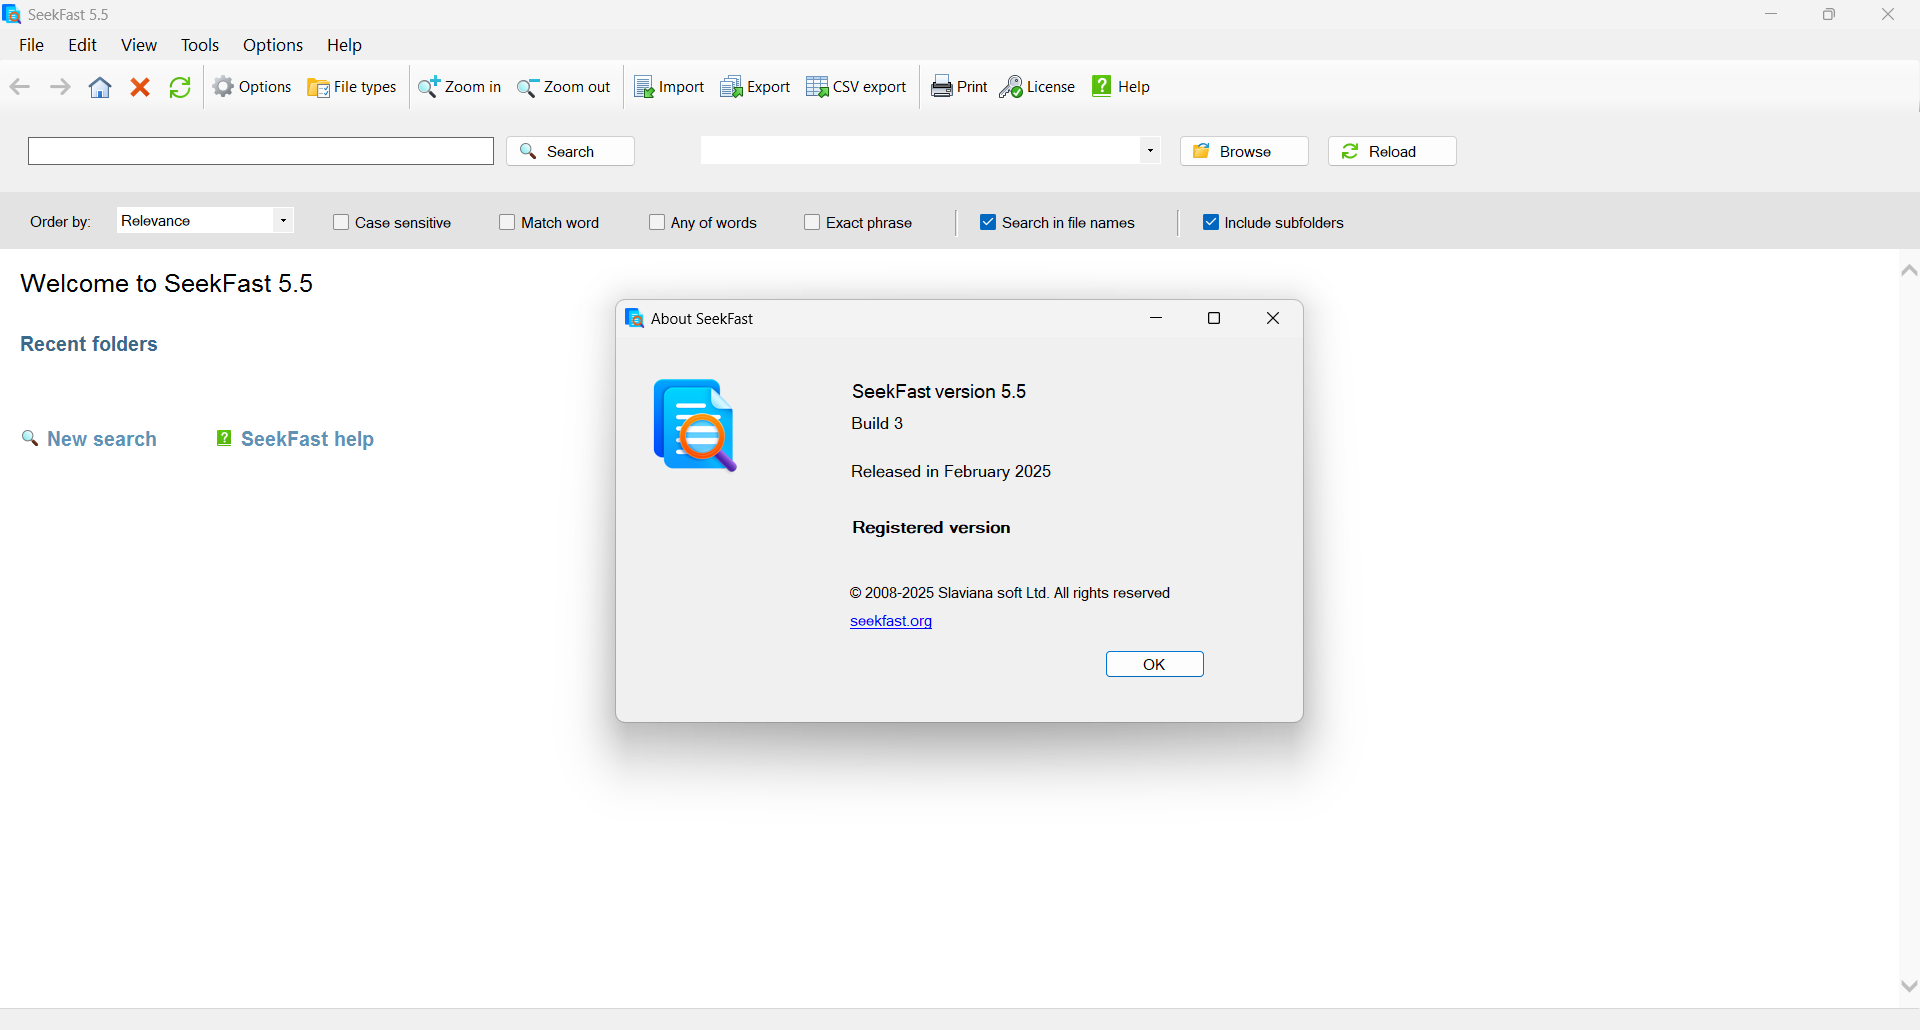The height and width of the screenshot is (1030, 1920).
Task: Click Zoom out on the toolbar
Action: pyautogui.click(x=564, y=87)
